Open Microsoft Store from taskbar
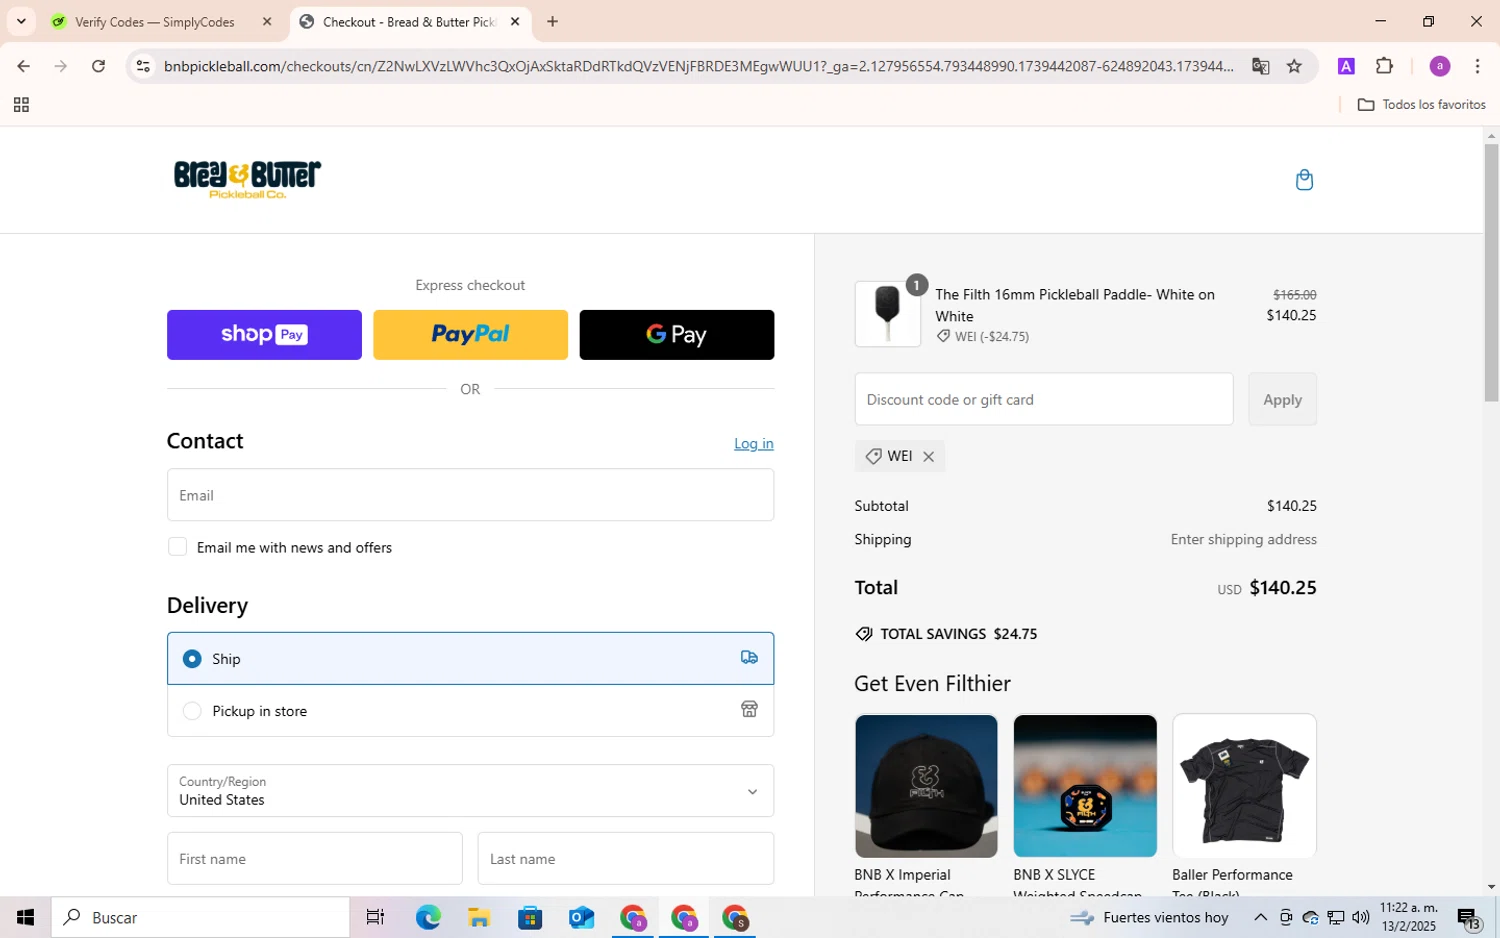Viewport: 1500px width, 938px height. point(530,918)
